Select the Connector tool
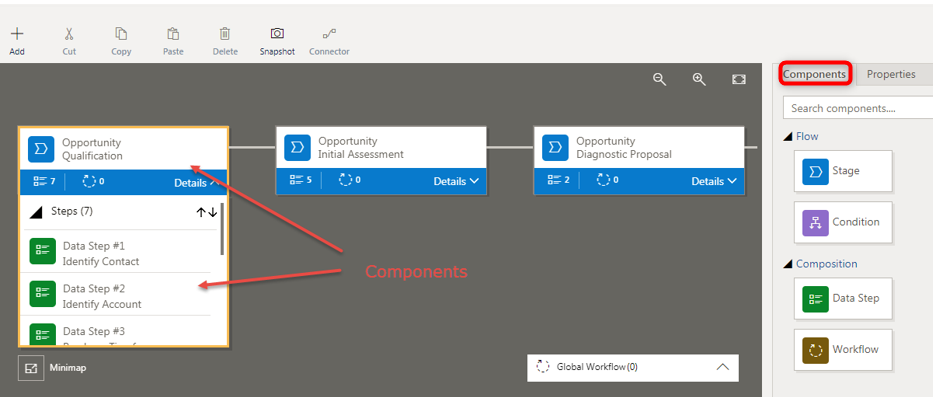 click(x=329, y=41)
